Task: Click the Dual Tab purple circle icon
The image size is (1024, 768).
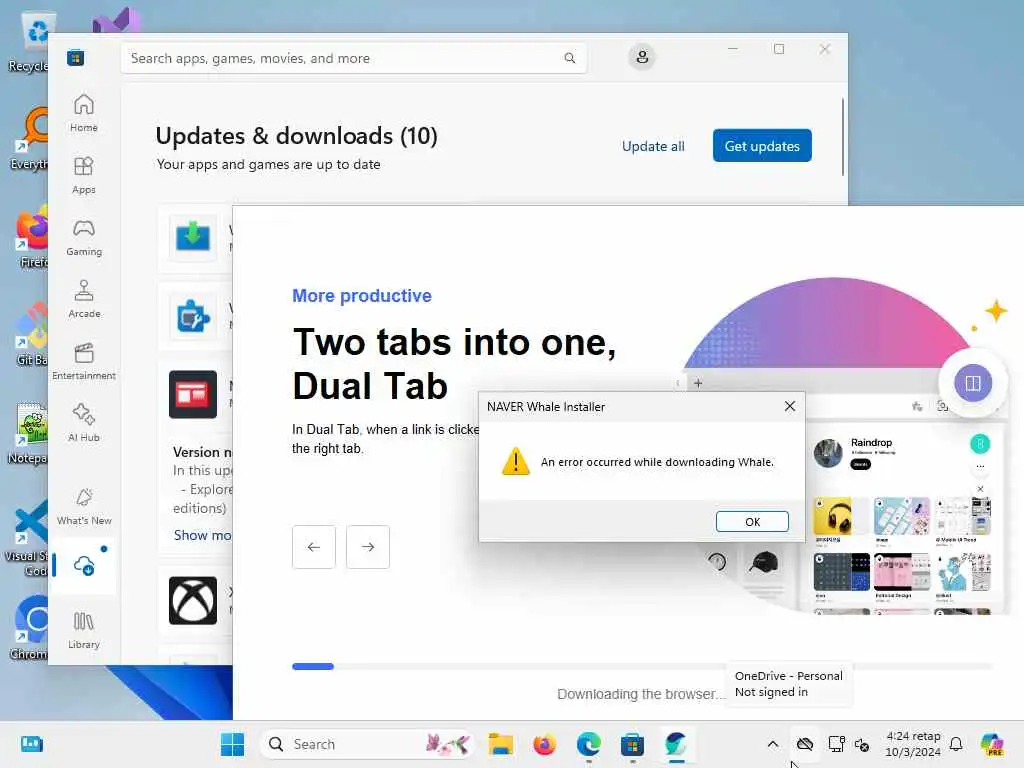Action: click(972, 383)
